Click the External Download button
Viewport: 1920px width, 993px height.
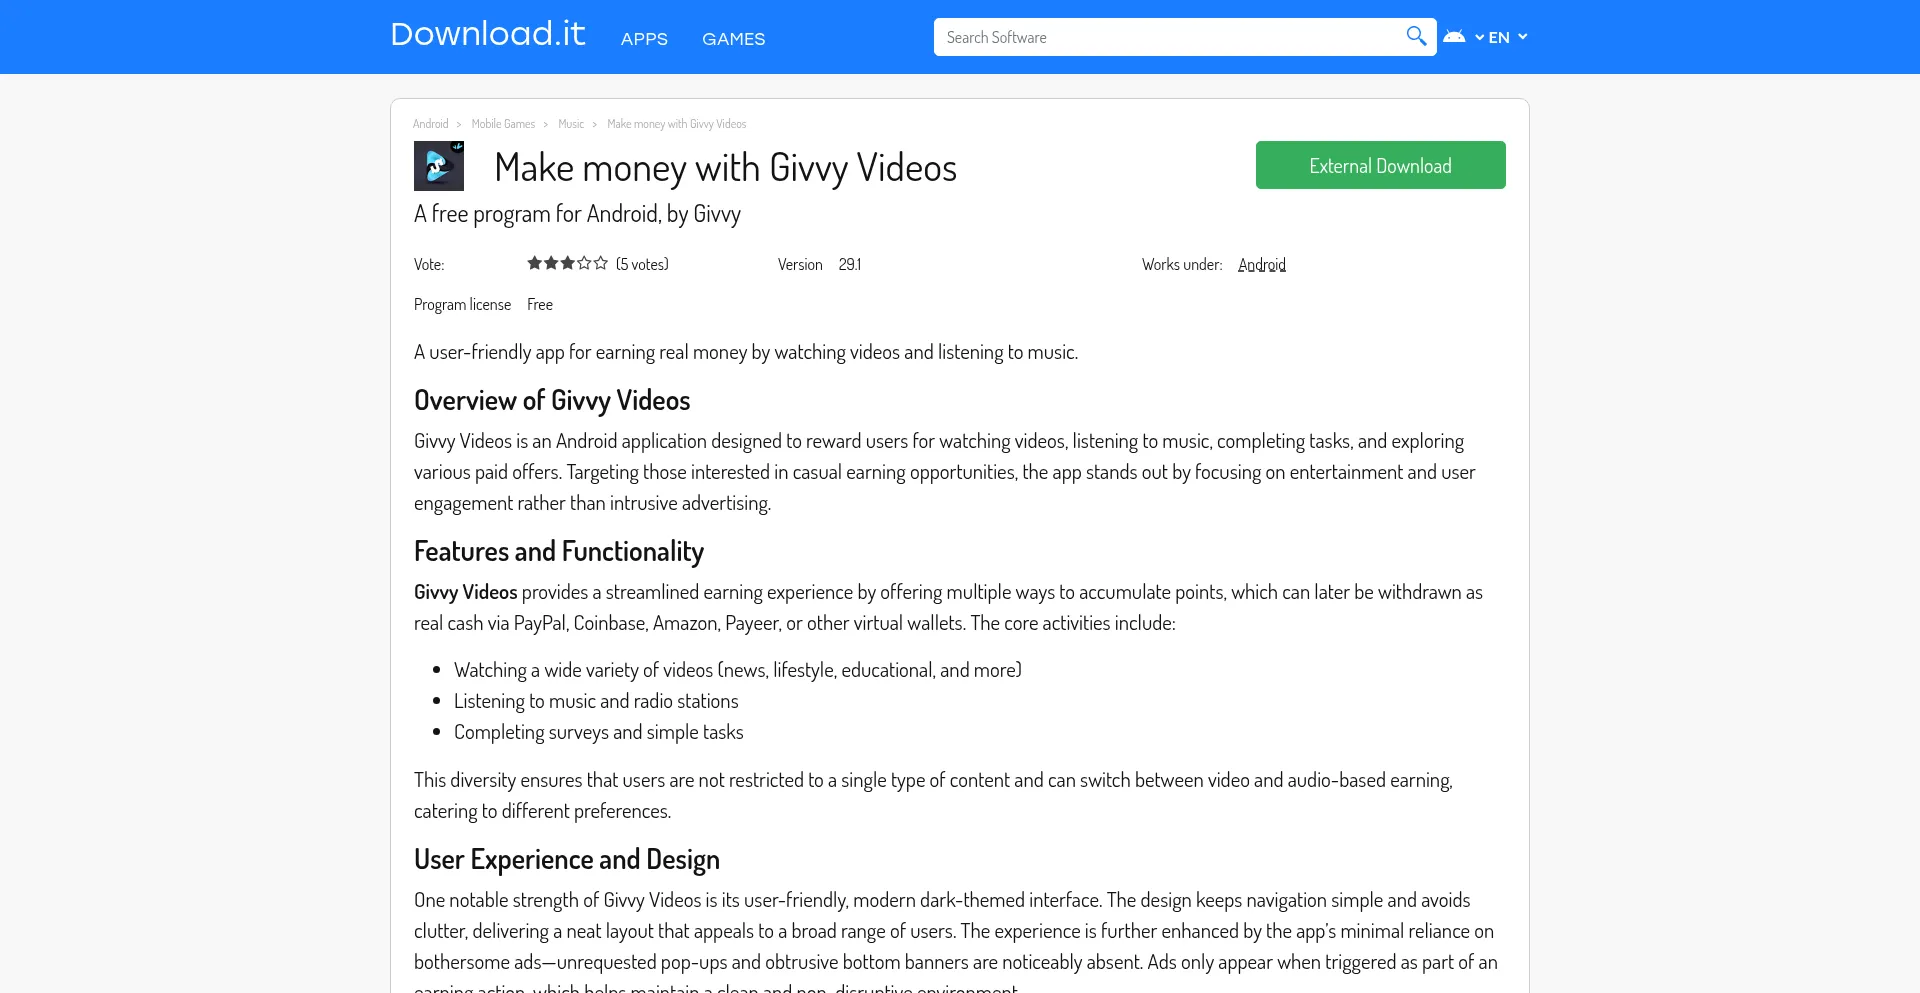tap(1380, 165)
